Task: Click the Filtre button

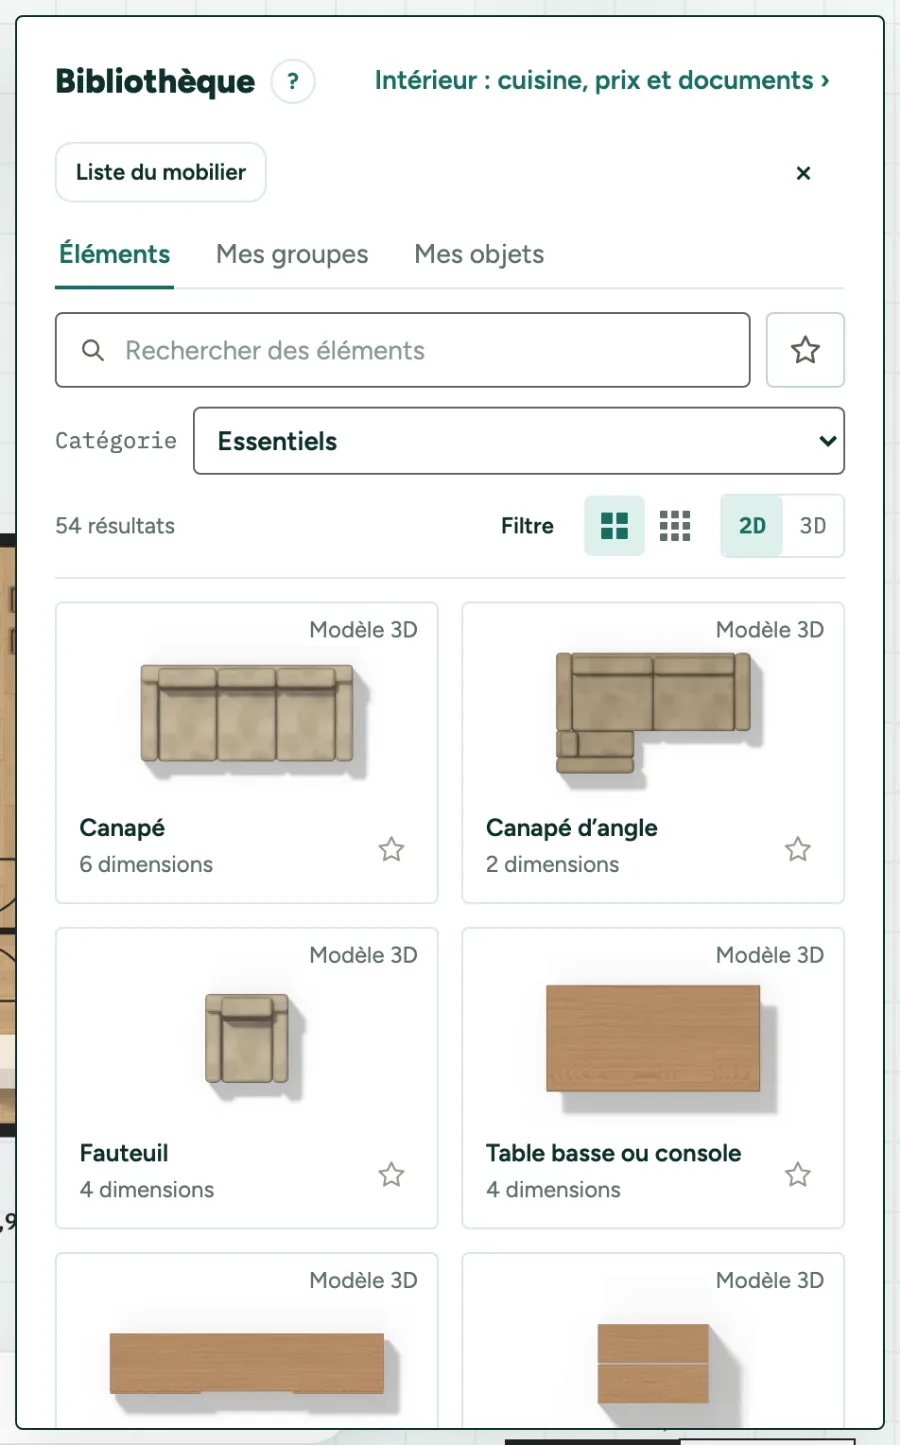Action: (527, 526)
